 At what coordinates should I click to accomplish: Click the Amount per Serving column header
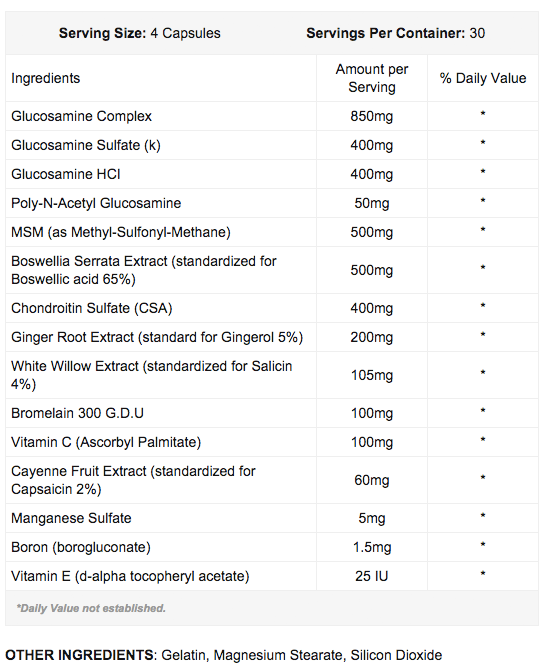pyautogui.click(x=371, y=78)
